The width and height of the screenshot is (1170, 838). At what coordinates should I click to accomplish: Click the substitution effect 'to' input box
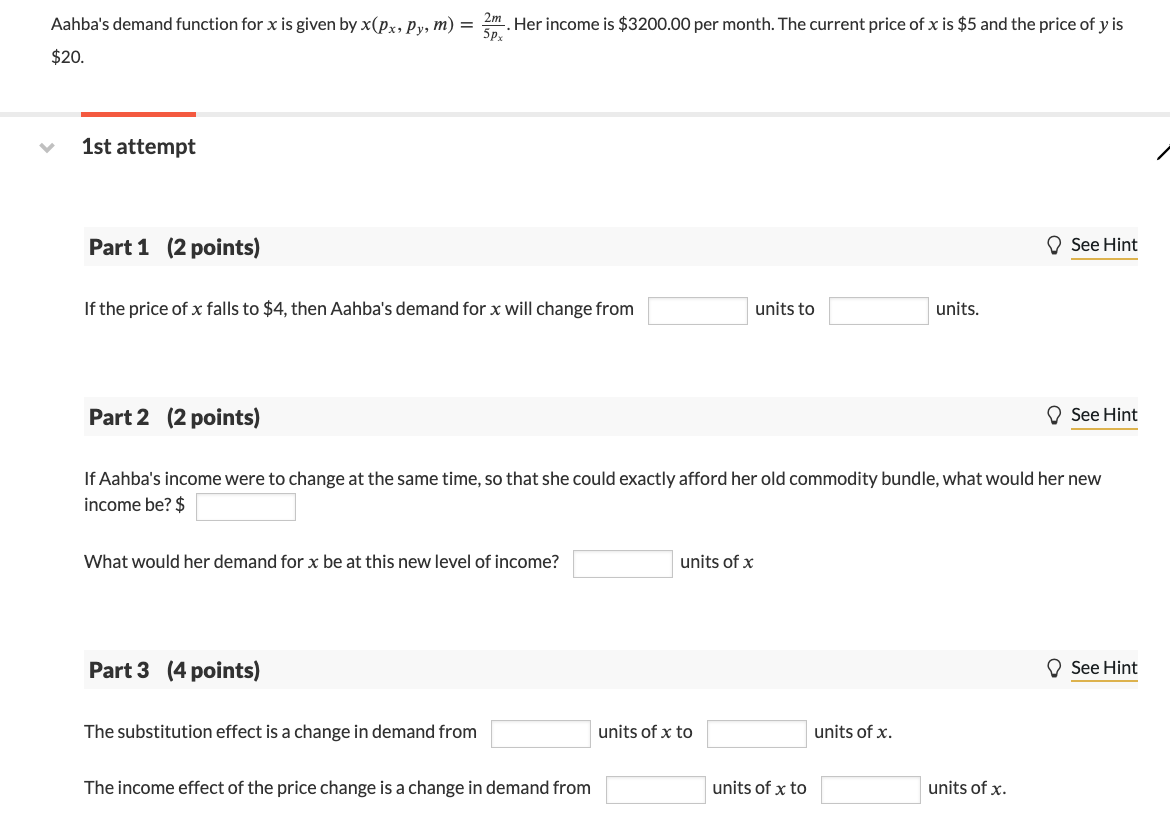point(756,733)
